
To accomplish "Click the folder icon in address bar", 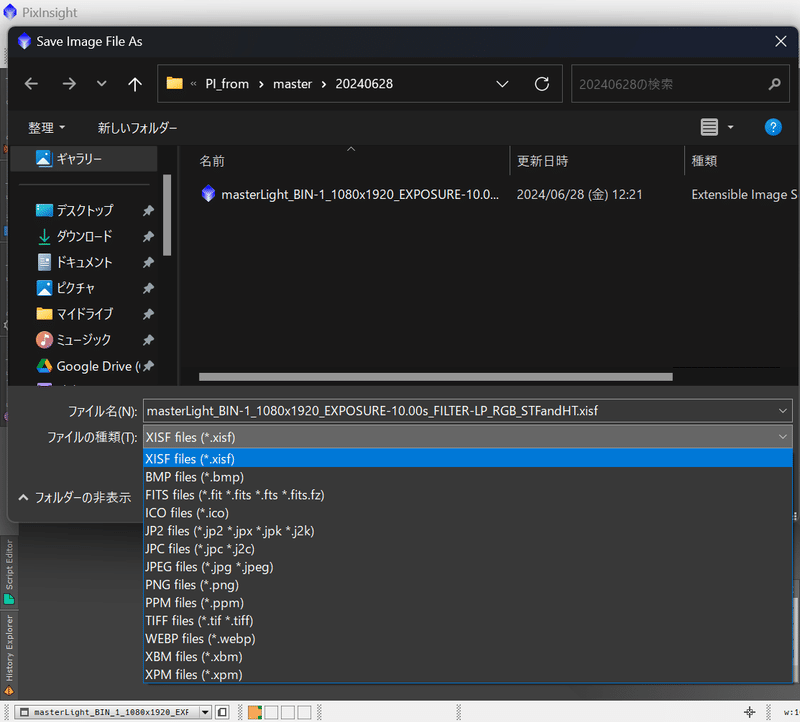I will 174,83.
